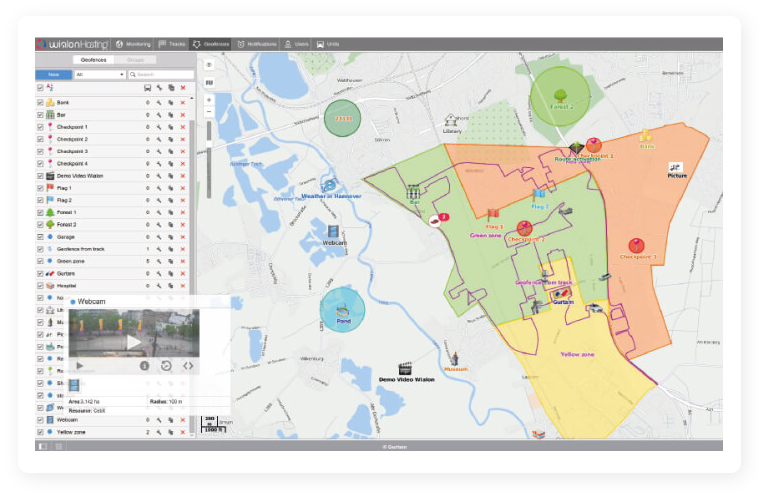Viewport: 772px width, 494px height.
Task: Delete the Hospital geofence
Action: (x=183, y=286)
